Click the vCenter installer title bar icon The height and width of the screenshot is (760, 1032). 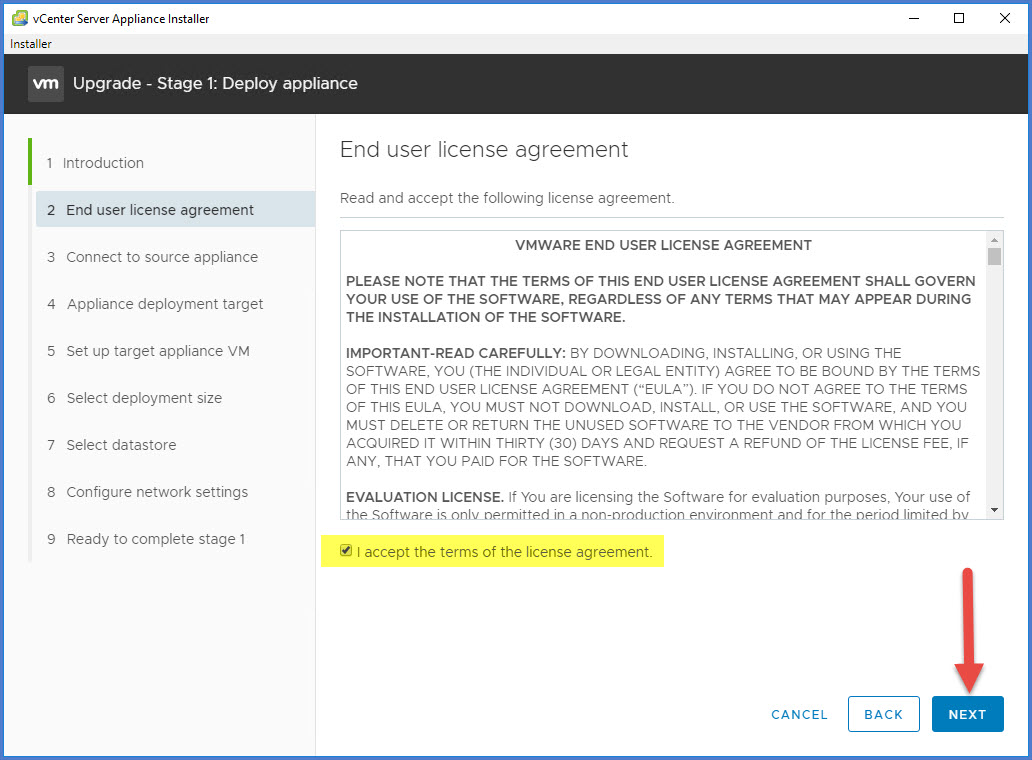[x=19, y=18]
